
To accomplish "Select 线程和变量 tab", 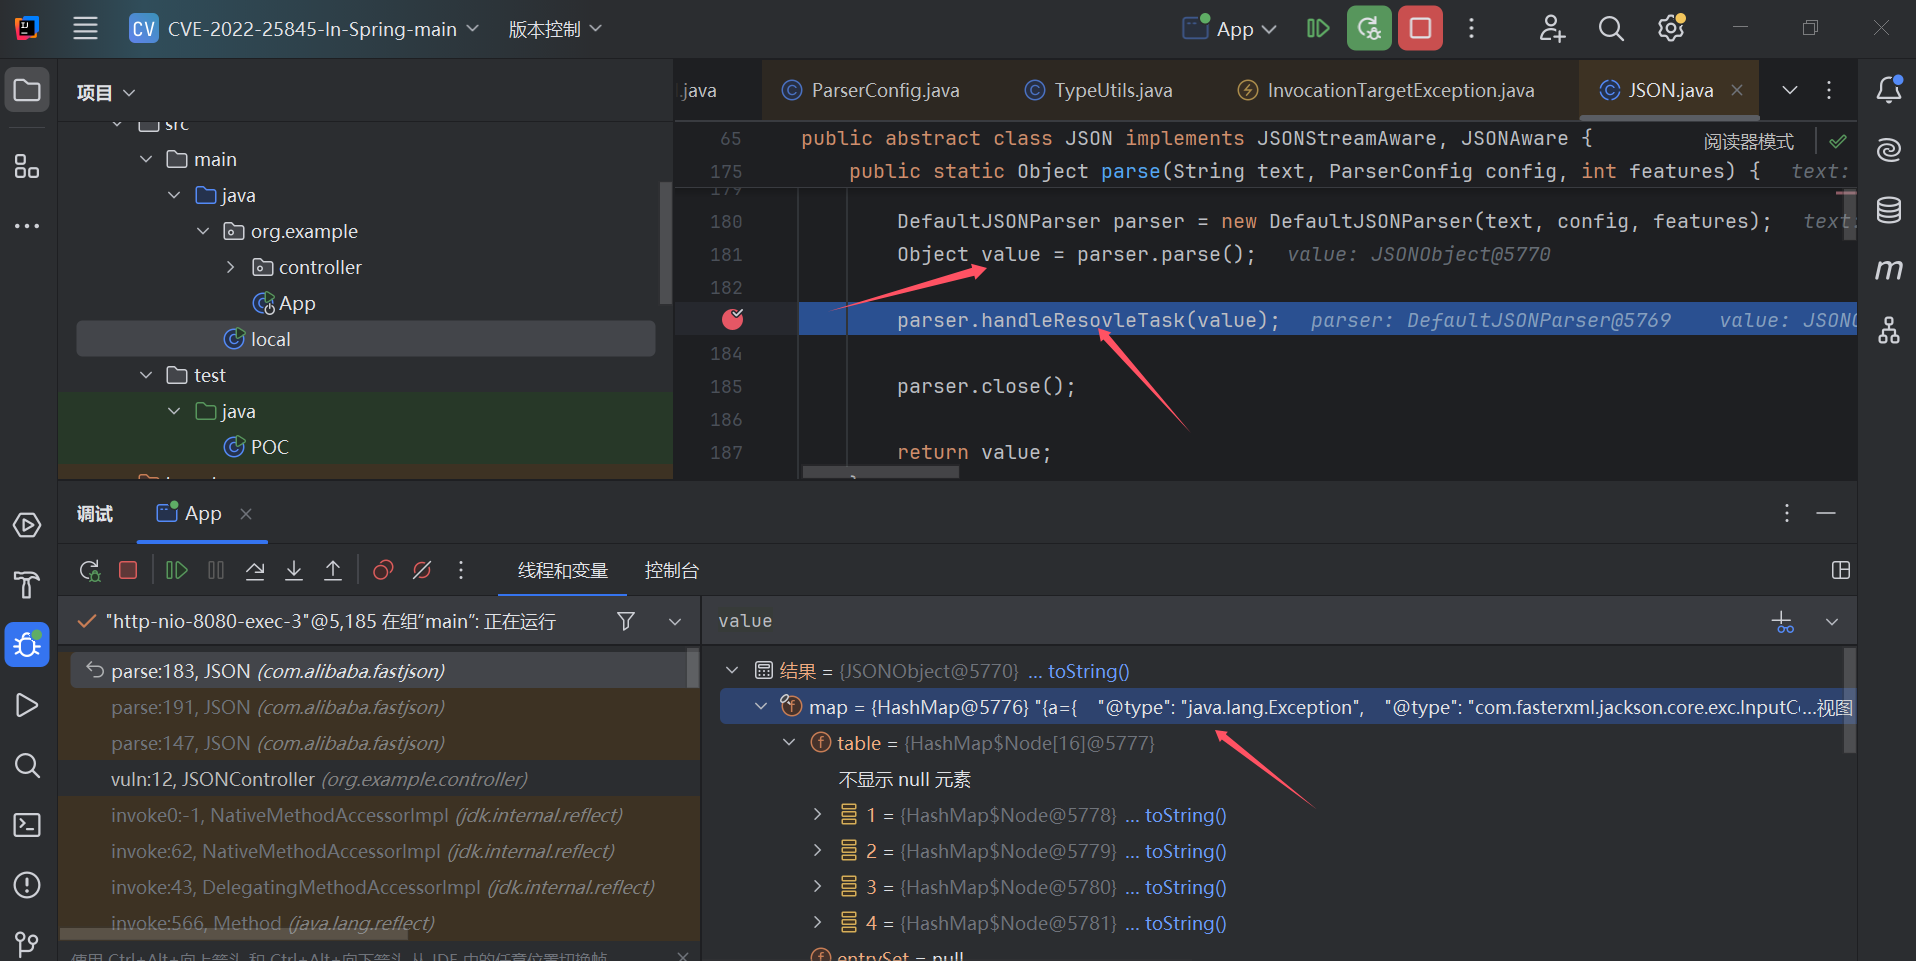I will (563, 570).
